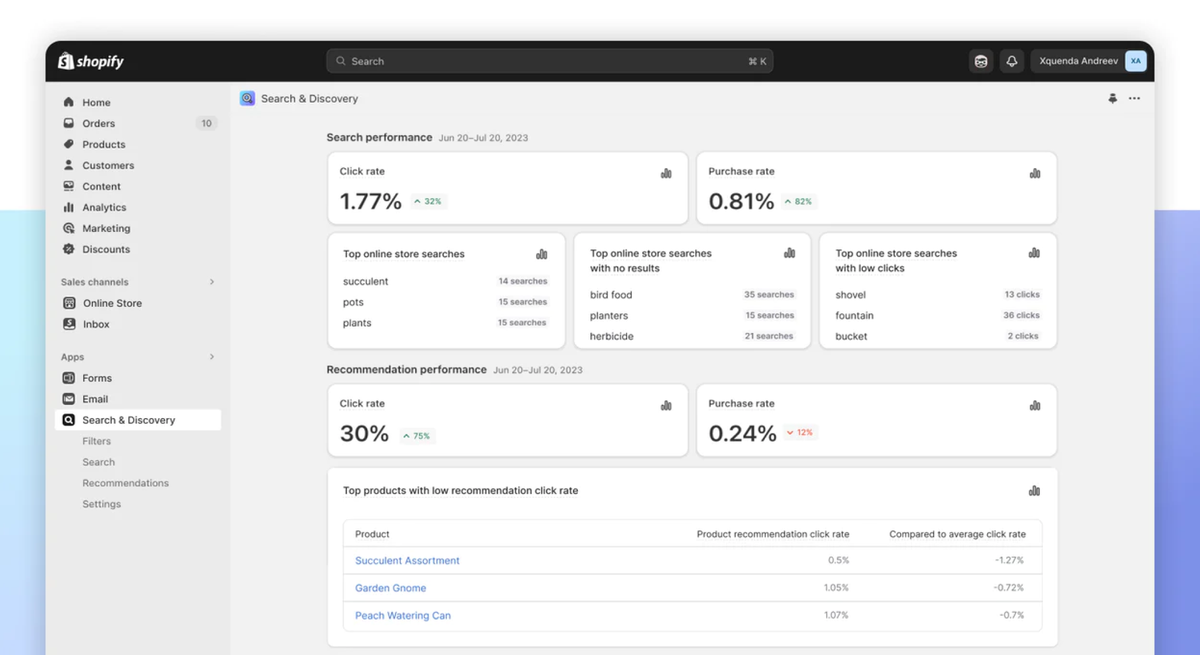Open the Shopify Sidekick assistant
Image resolution: width=1200 pixels, height=655 pixels.
(x=981, y=61)
